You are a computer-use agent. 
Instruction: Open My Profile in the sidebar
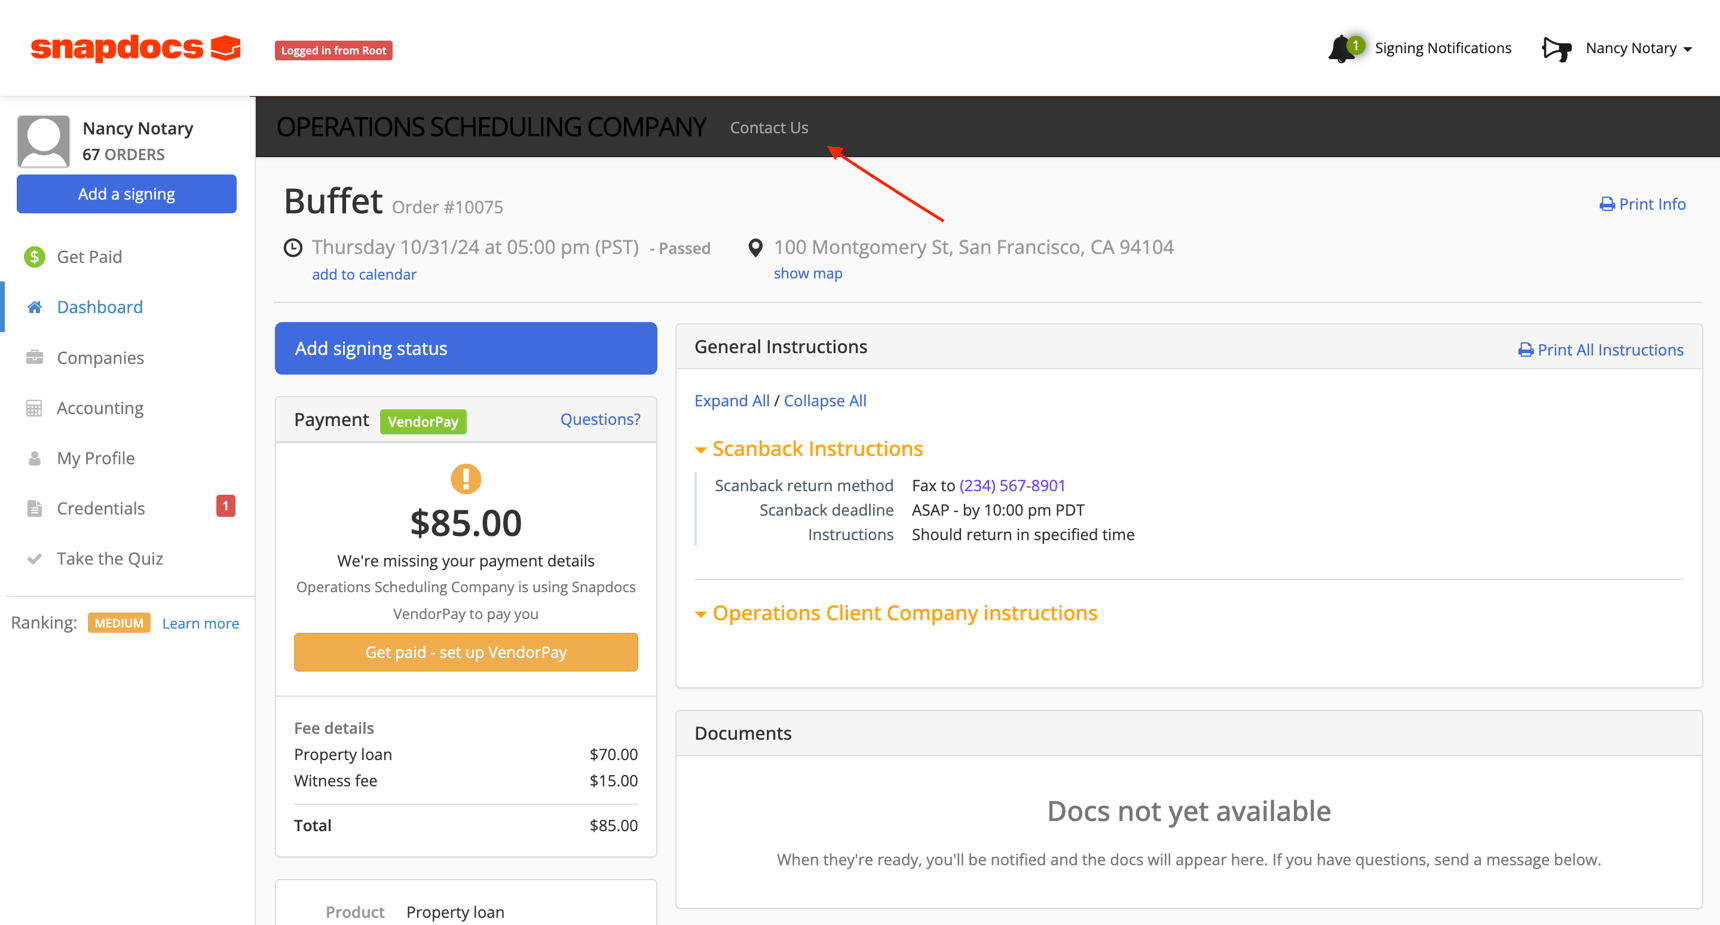[96, 458]
